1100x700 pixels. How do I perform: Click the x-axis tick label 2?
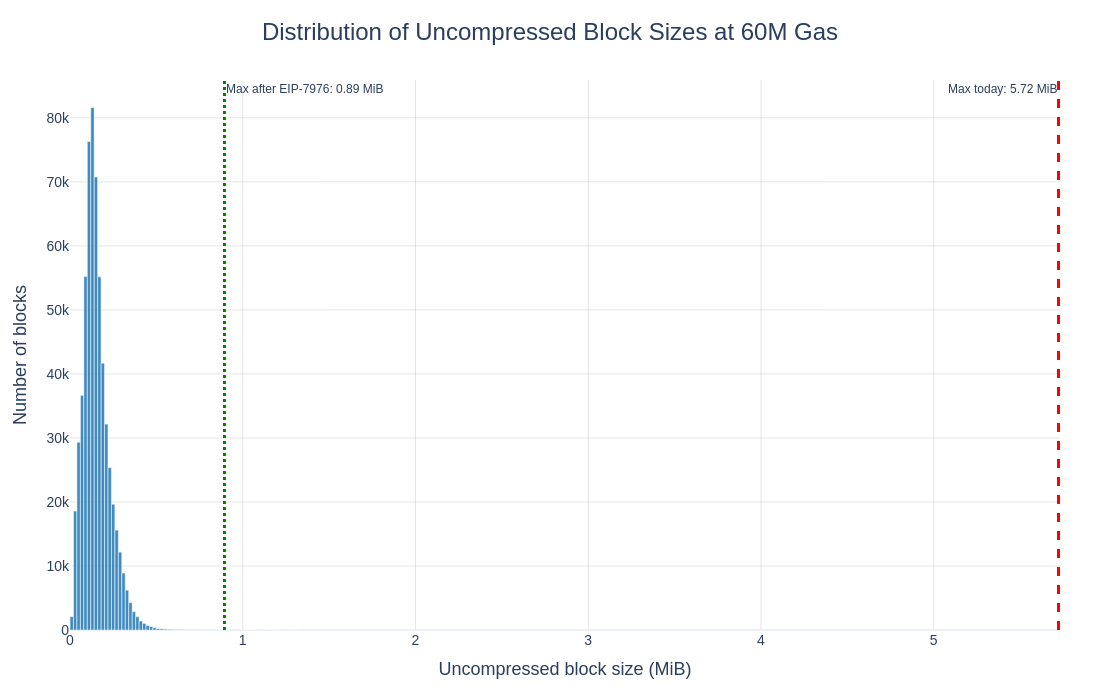[x=415, y=640]
